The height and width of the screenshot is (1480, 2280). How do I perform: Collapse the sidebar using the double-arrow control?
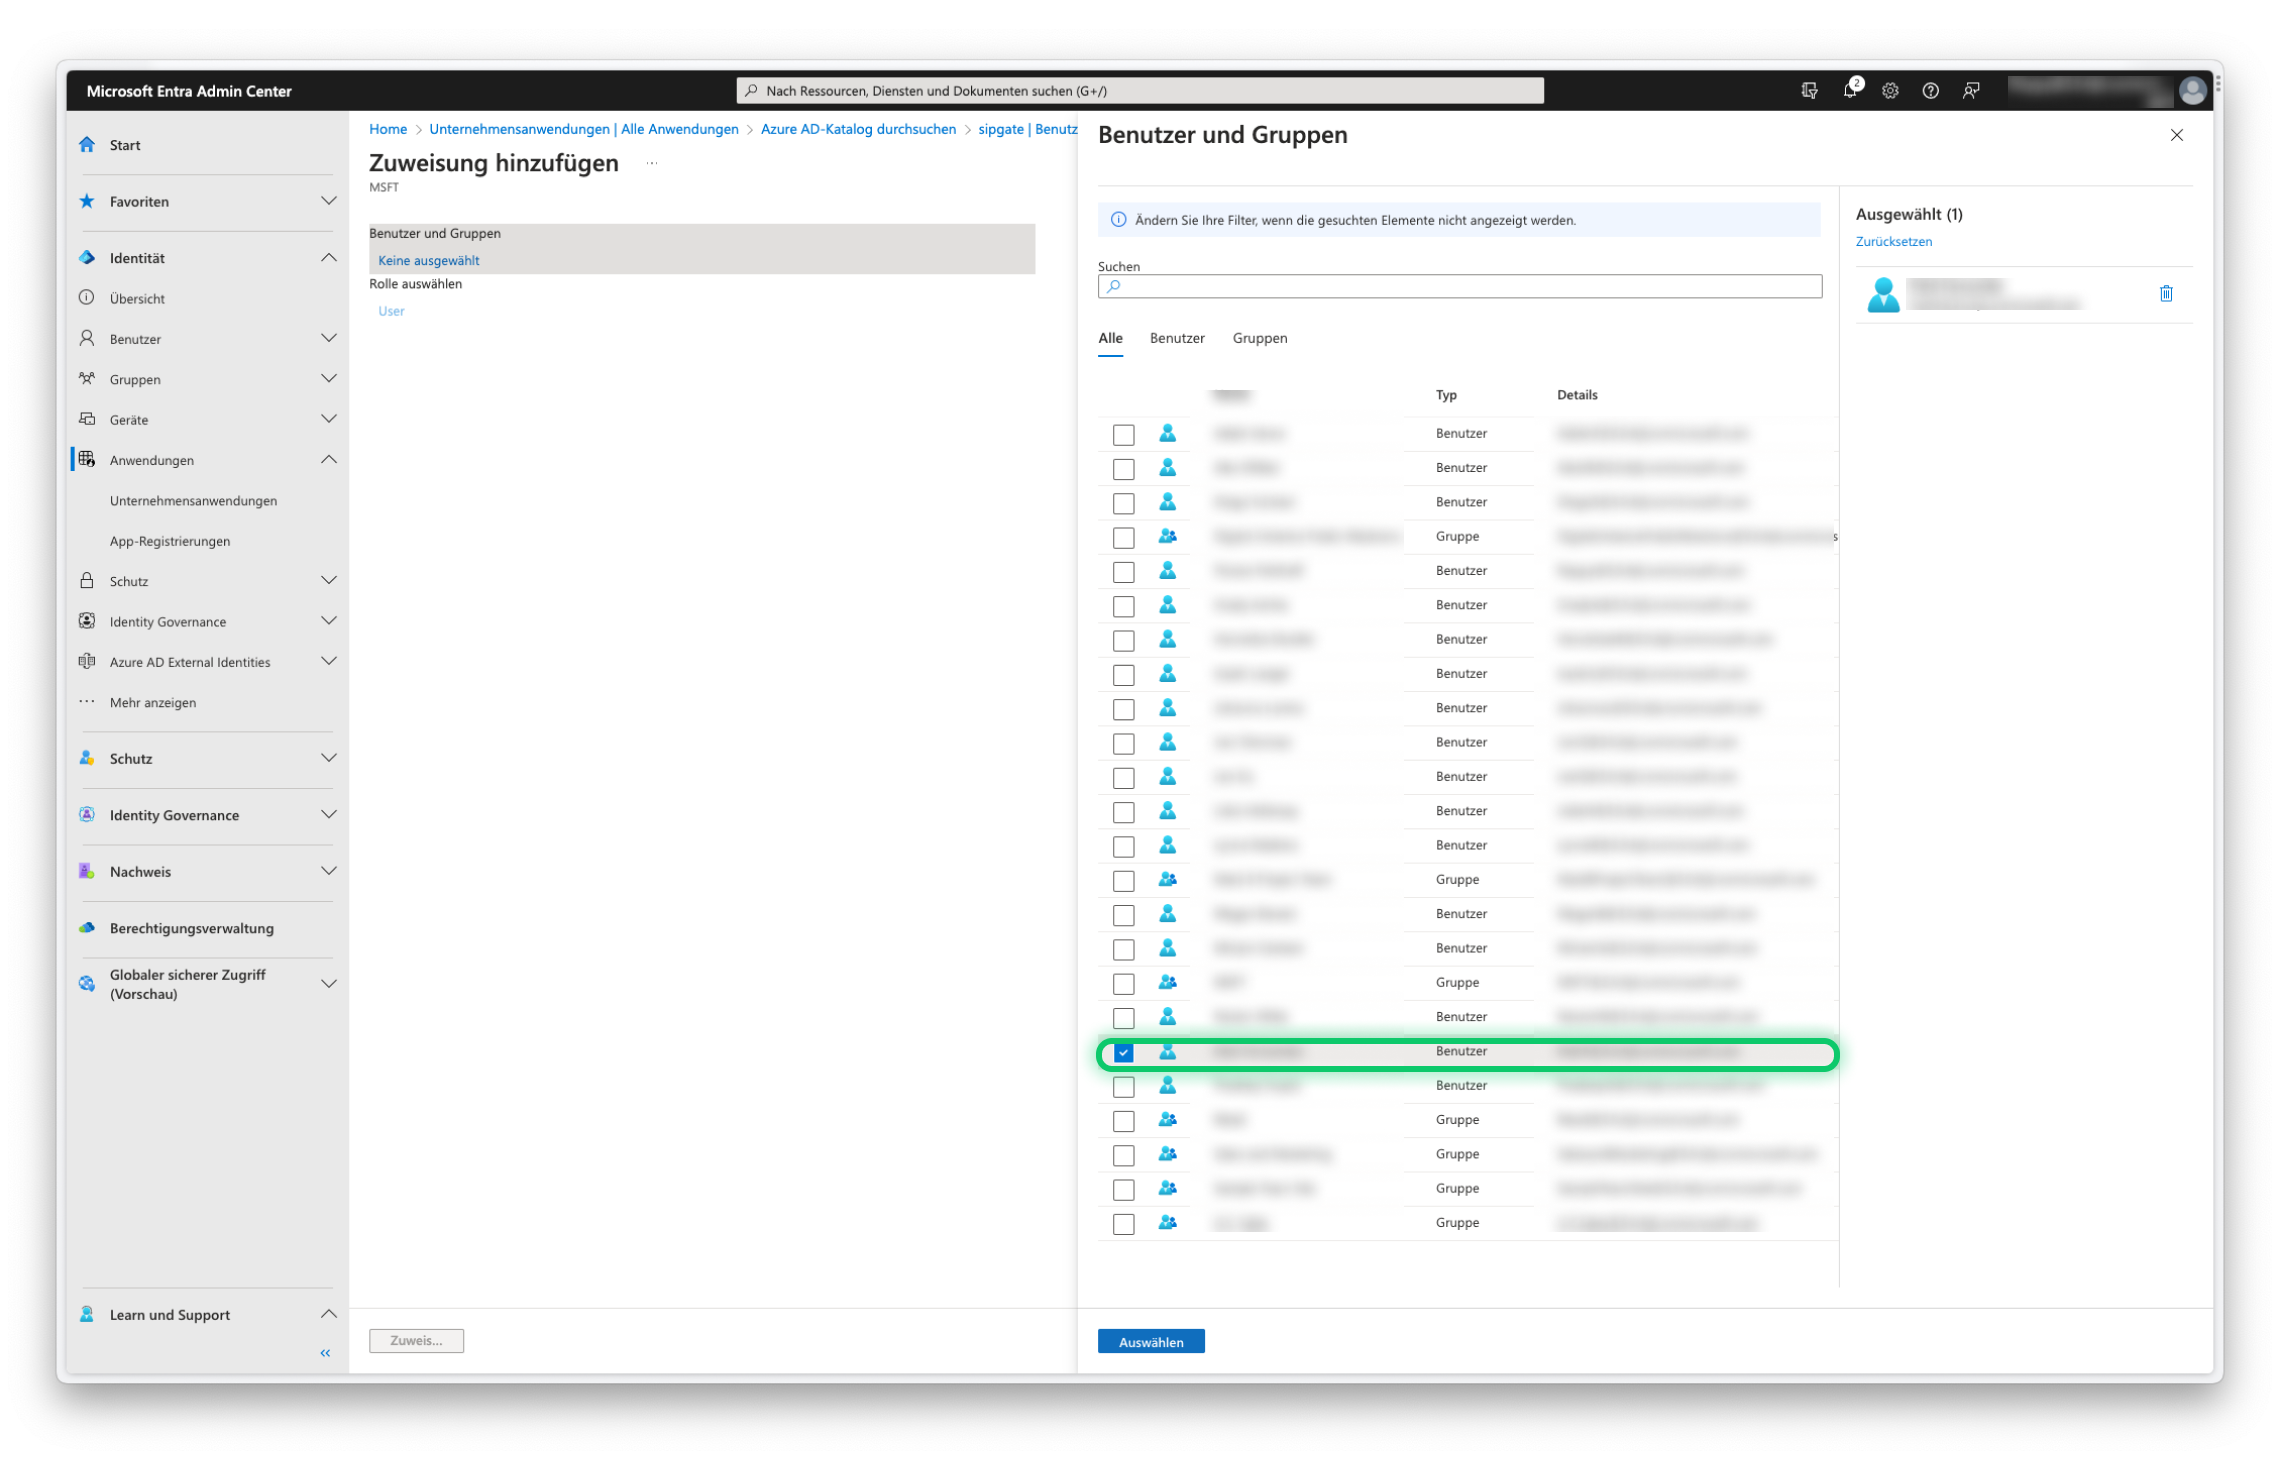pyautogui.click(x=324, y=1352)
